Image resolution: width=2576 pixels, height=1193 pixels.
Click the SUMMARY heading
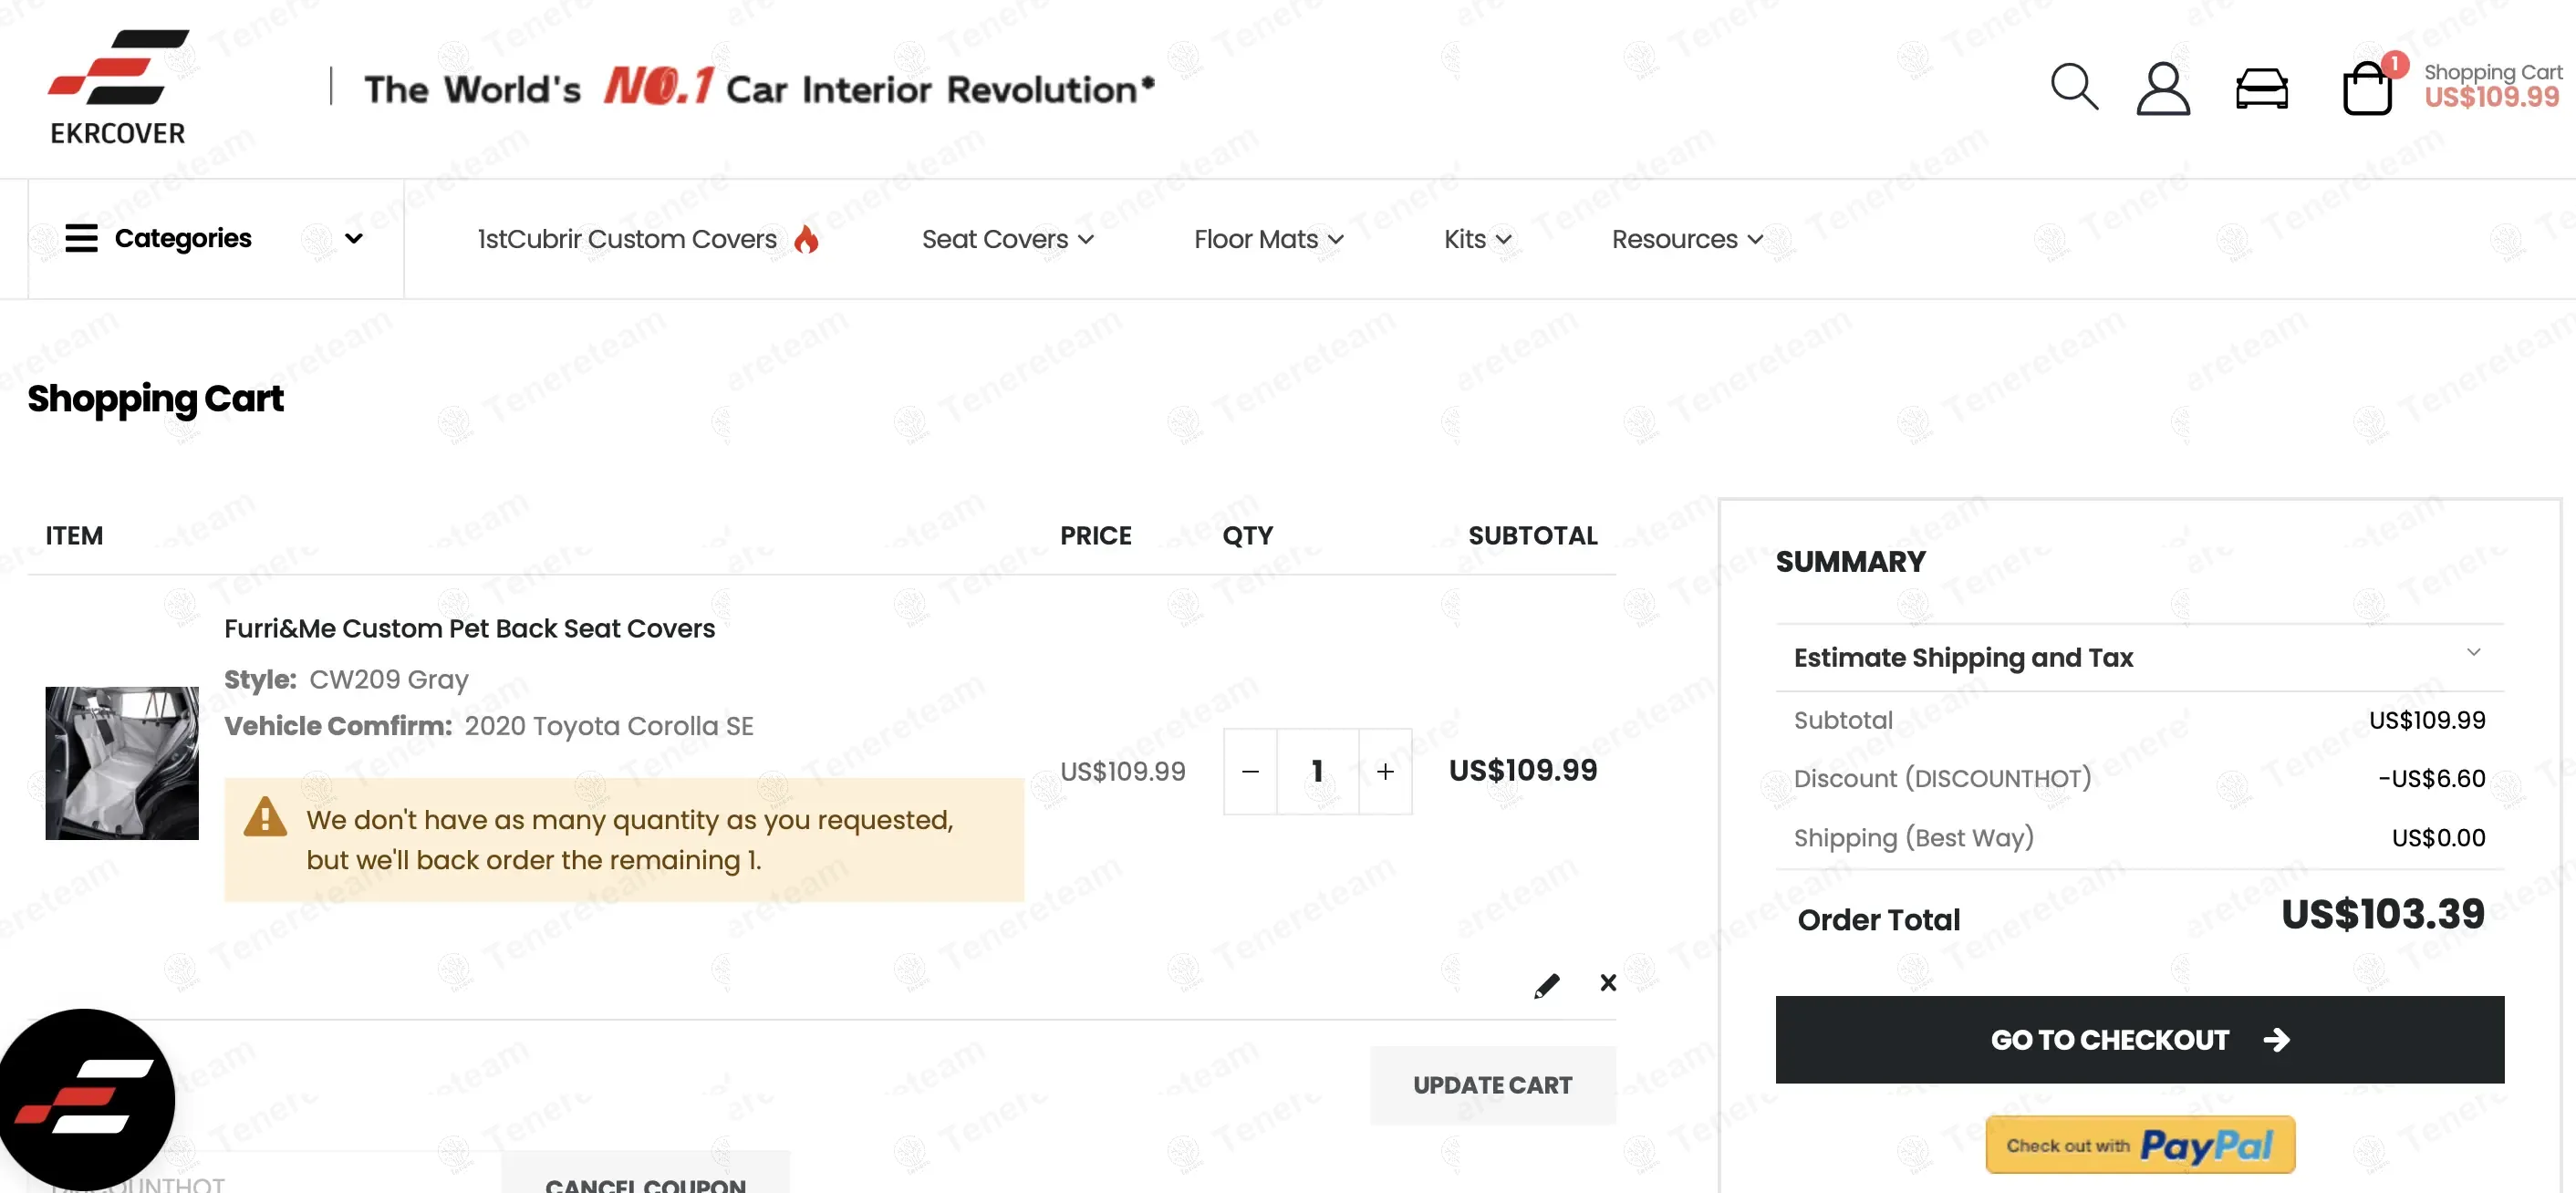click(x=1850, y=561)
